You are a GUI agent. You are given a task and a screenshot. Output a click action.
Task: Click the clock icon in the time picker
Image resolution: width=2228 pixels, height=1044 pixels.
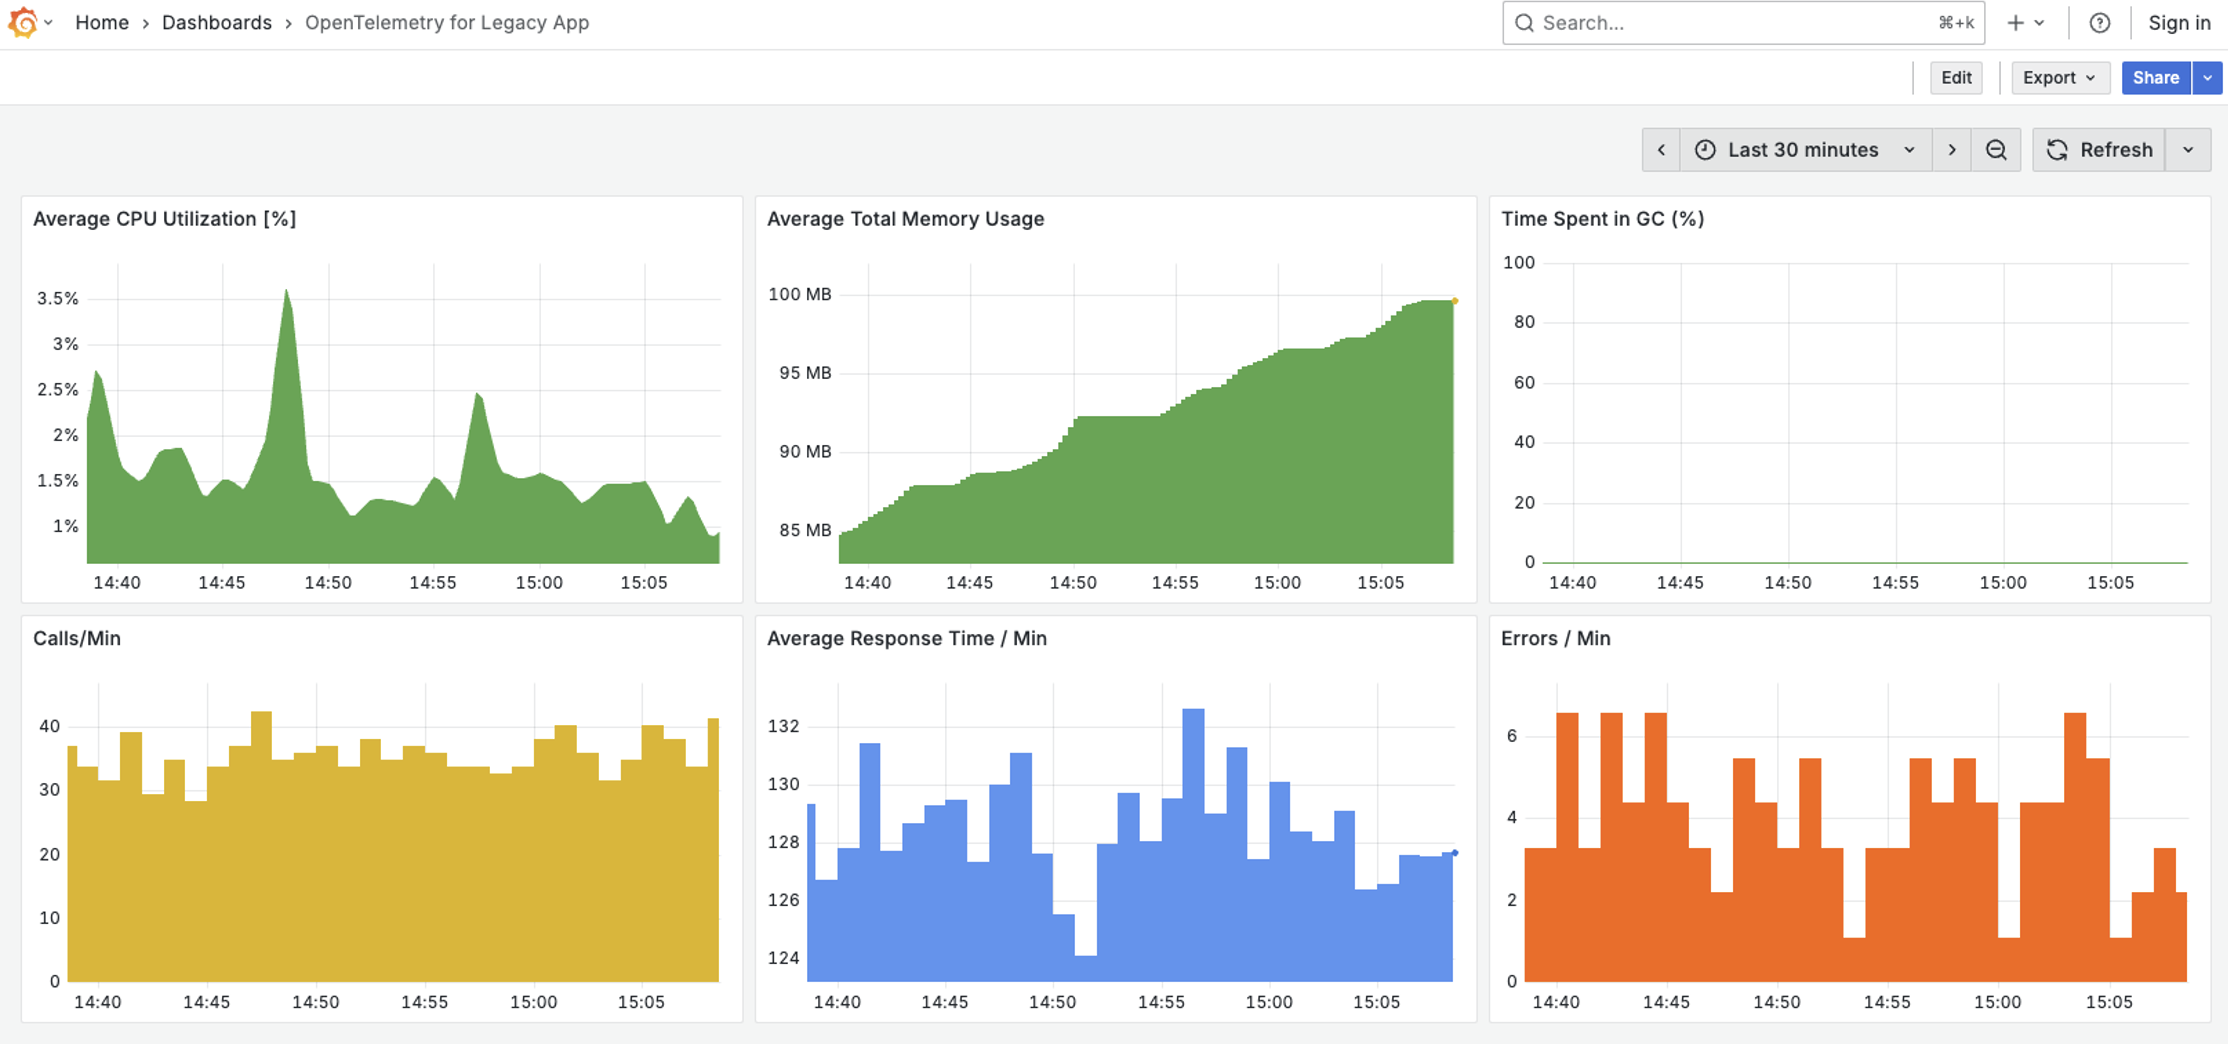click(x=1705, y=149)
